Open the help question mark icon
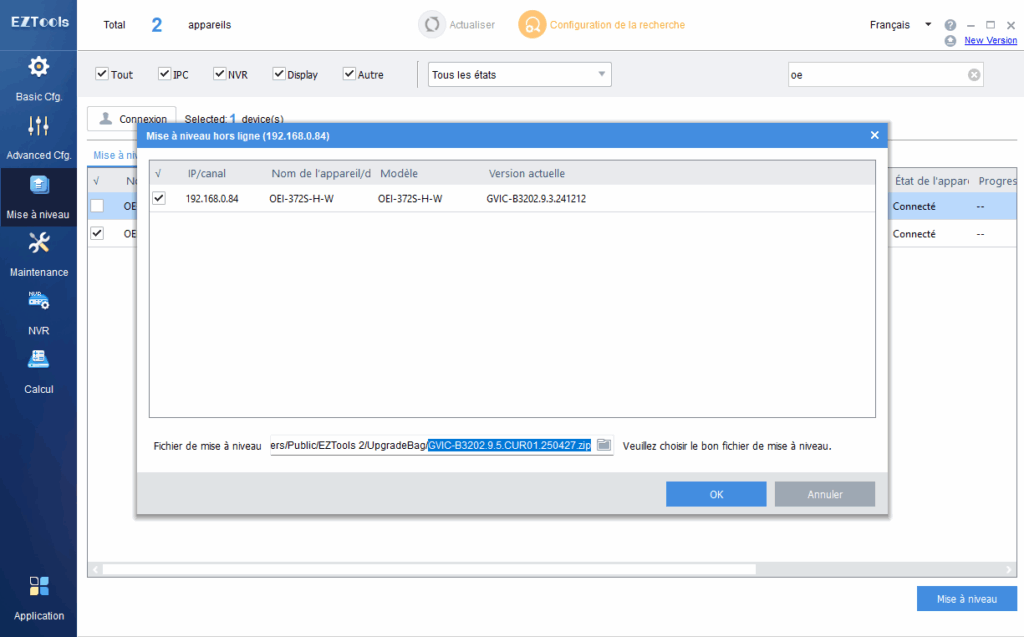 pyautogui.click(x=950, y=25)
